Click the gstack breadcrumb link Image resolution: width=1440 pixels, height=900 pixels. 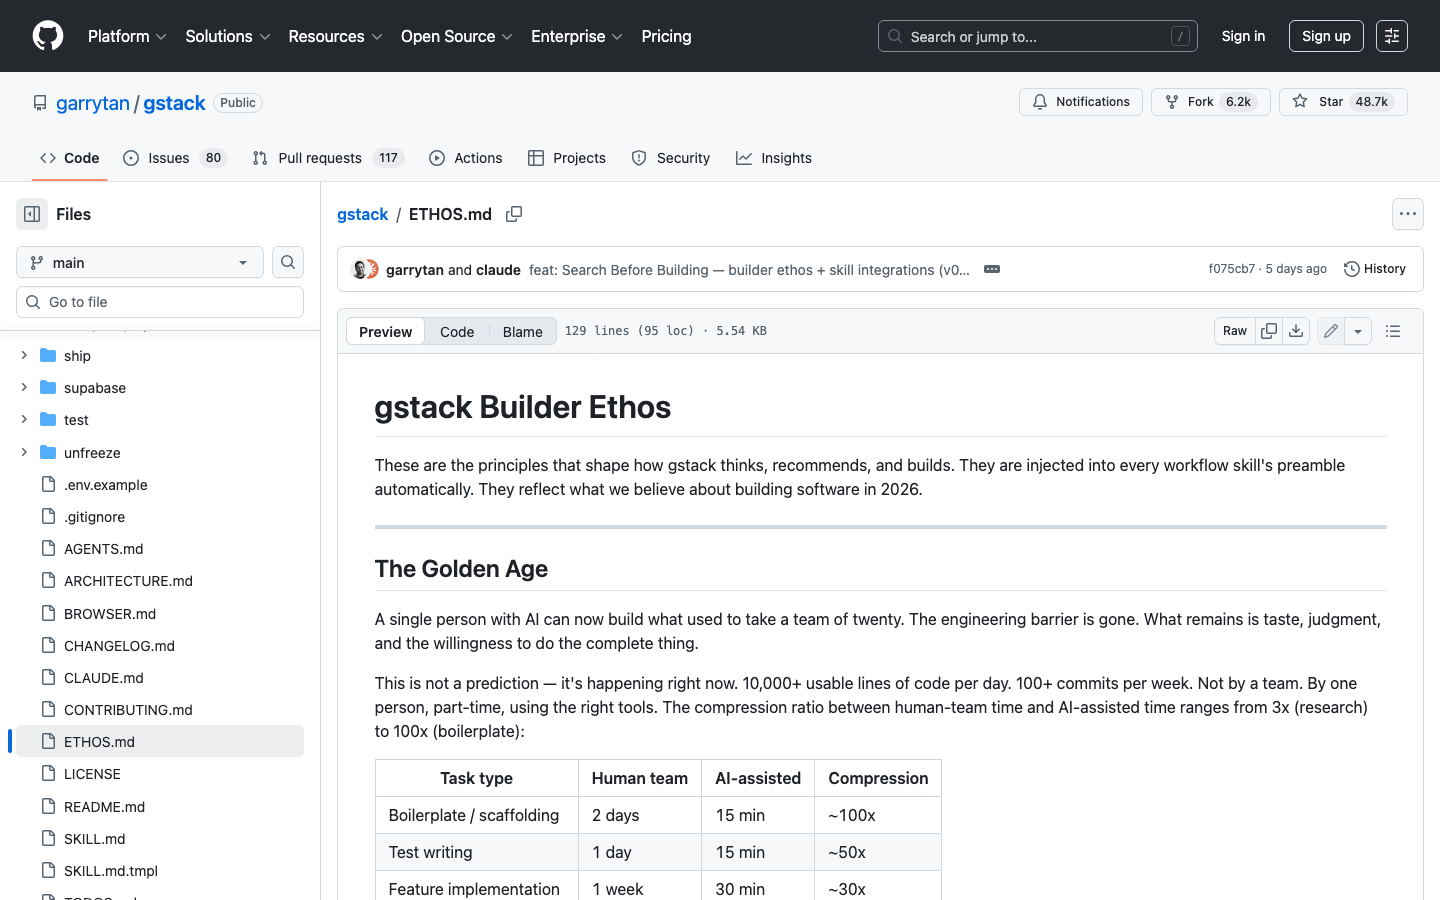tap(362, 214)
